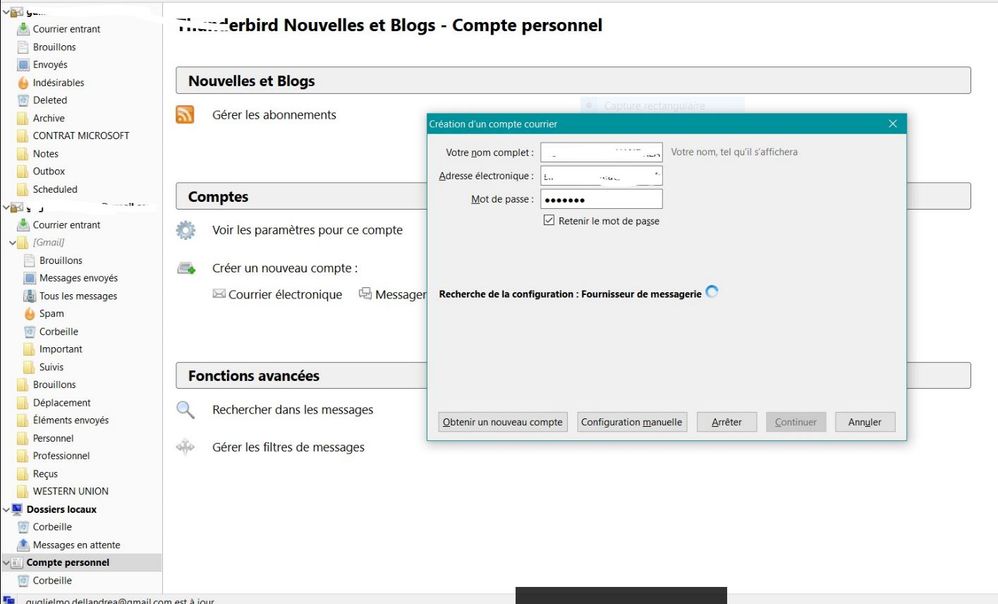Click the filter icon beside Gérer les filtres

[185, 447]
